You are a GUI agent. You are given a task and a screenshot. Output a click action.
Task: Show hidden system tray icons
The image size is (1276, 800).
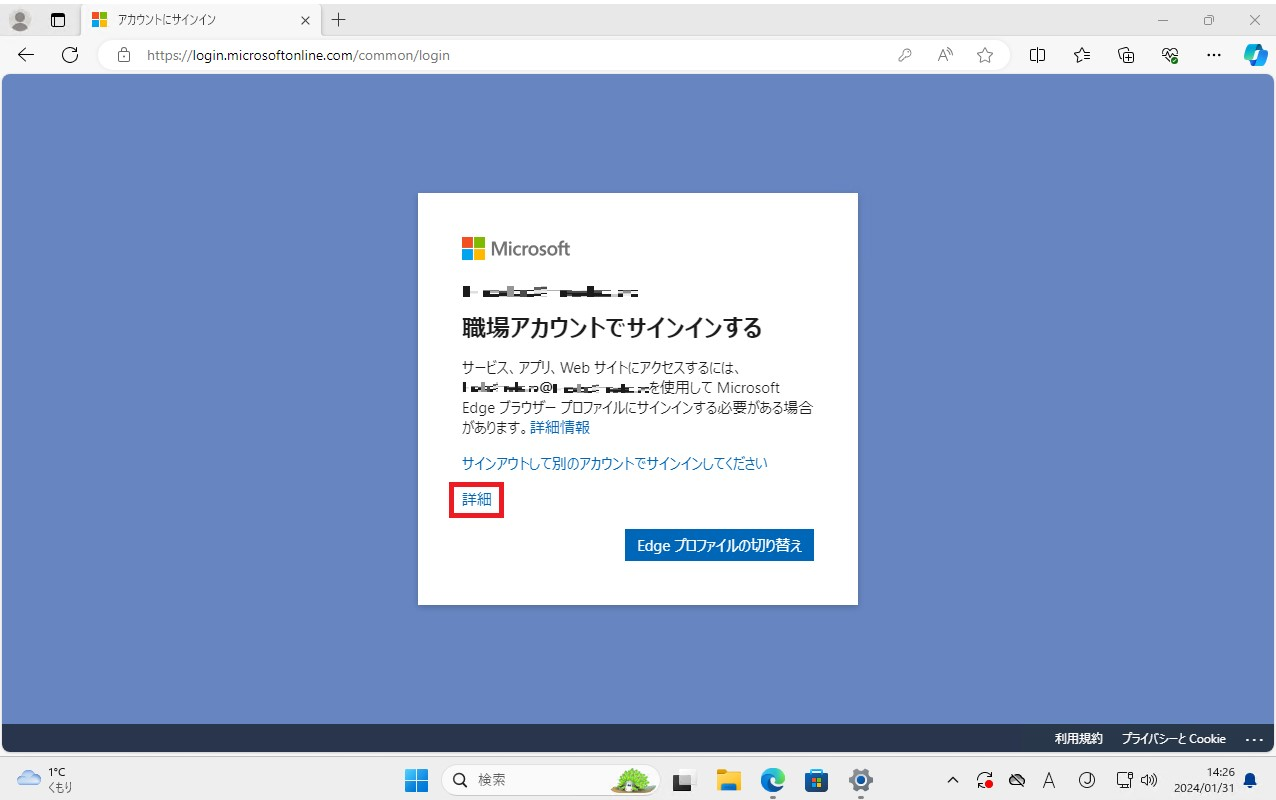(952, 780)
